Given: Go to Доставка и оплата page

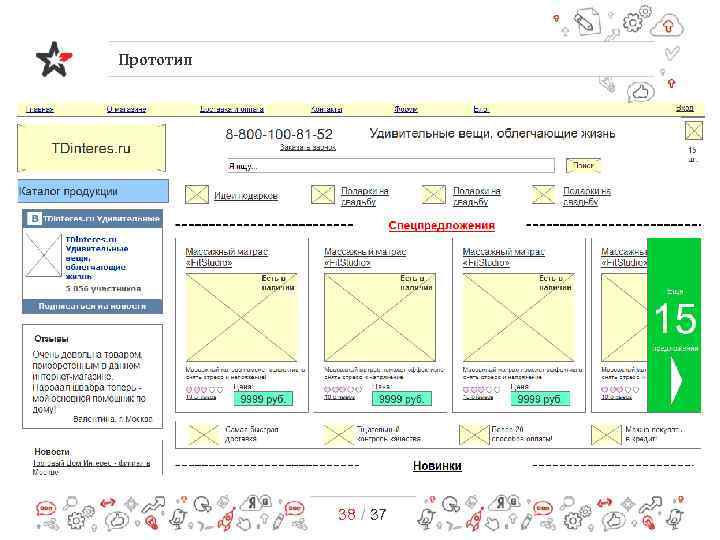Looking at the screenshot, I should [x=232, y=109].
